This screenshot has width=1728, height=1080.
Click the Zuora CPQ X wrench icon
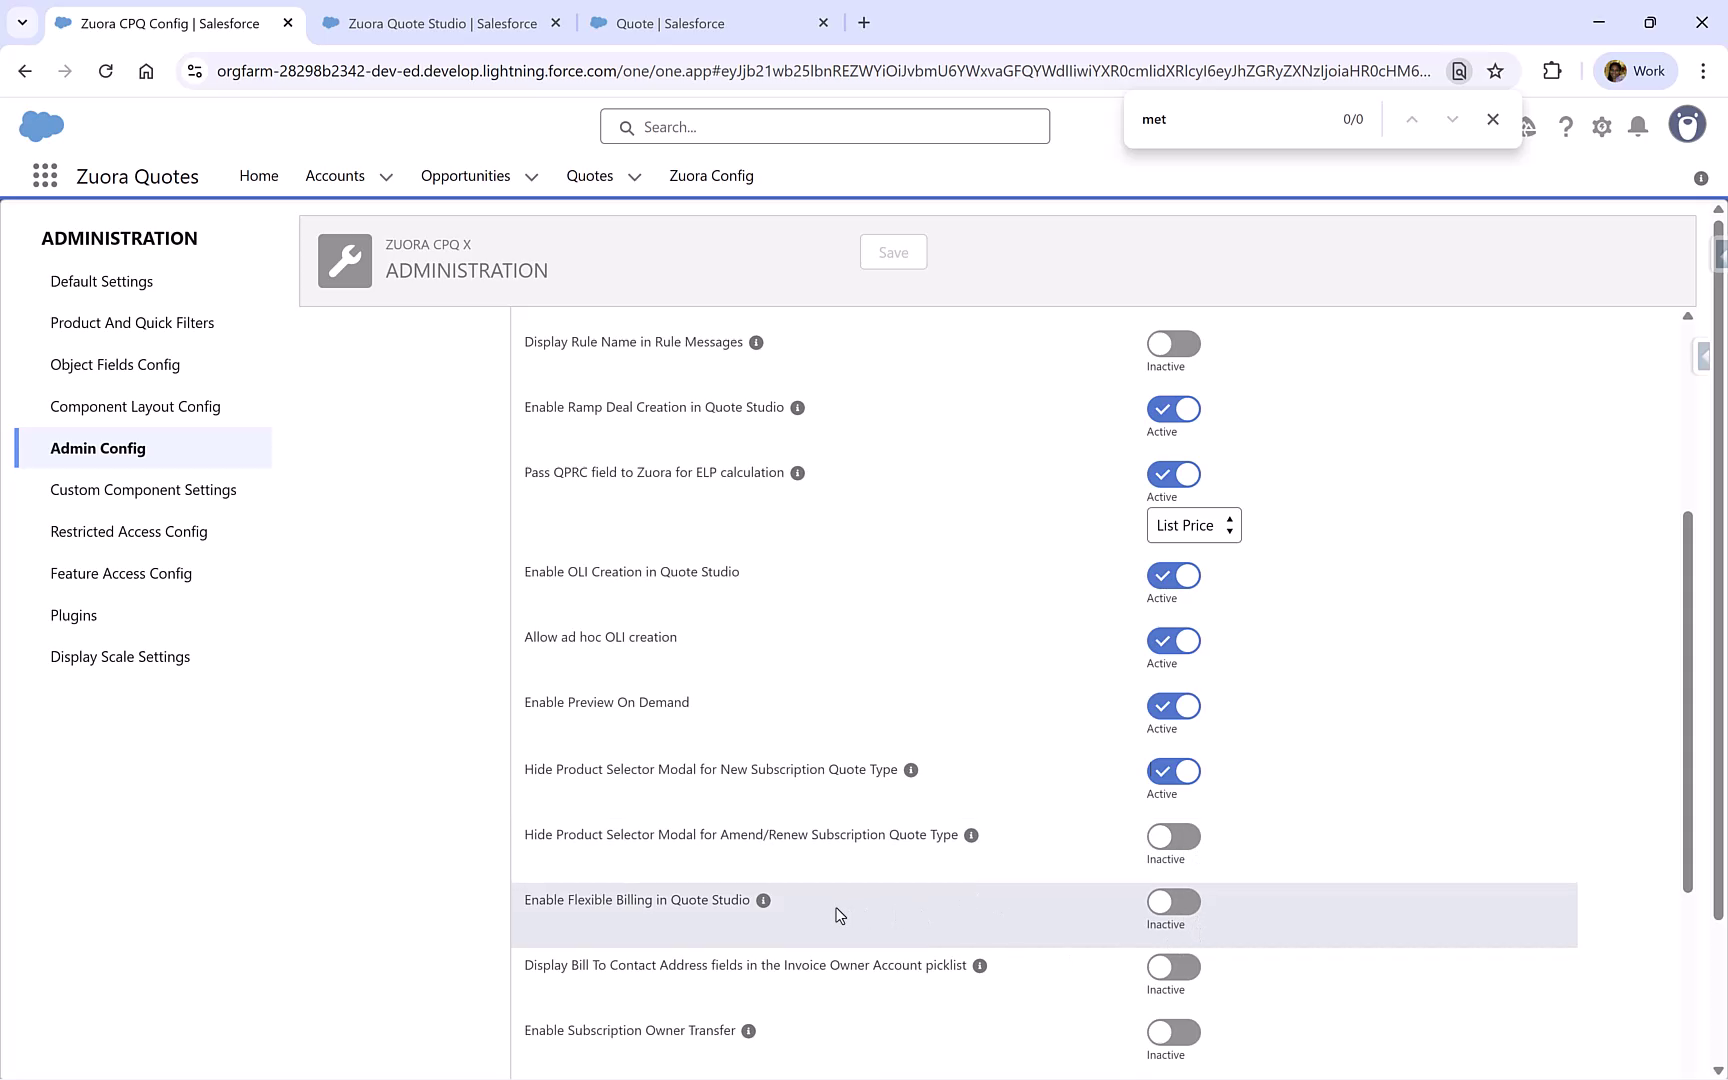pos(344,260)
